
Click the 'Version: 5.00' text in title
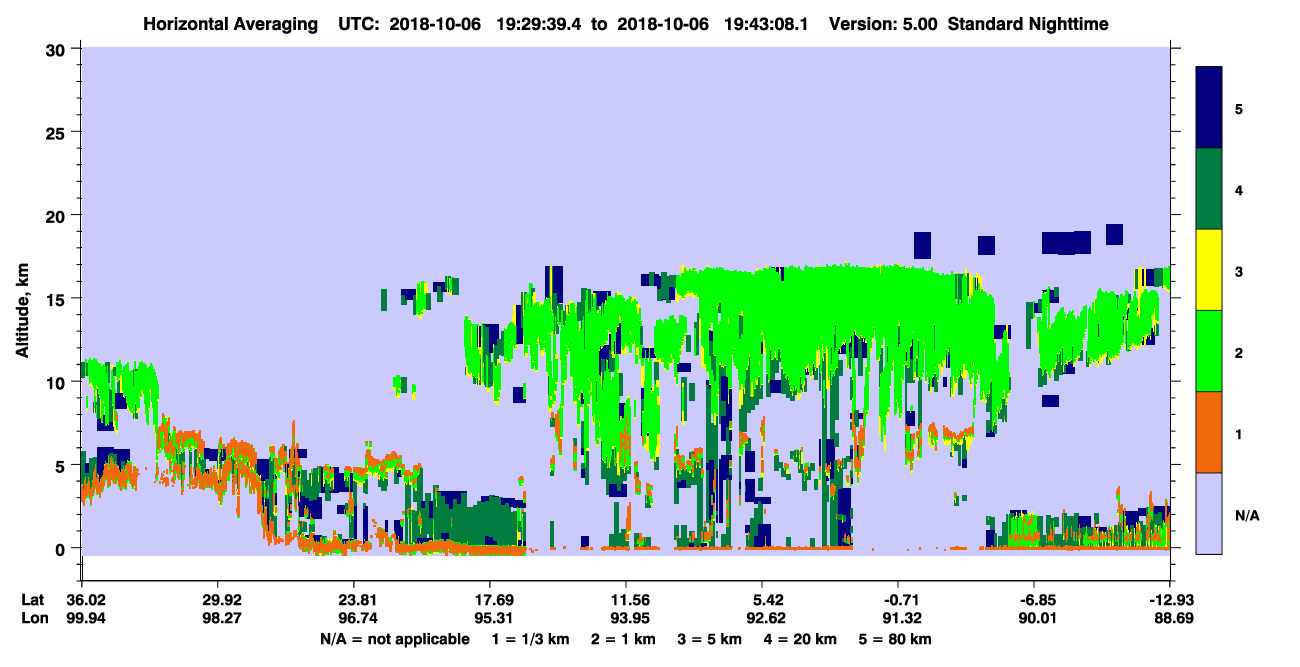883,23
